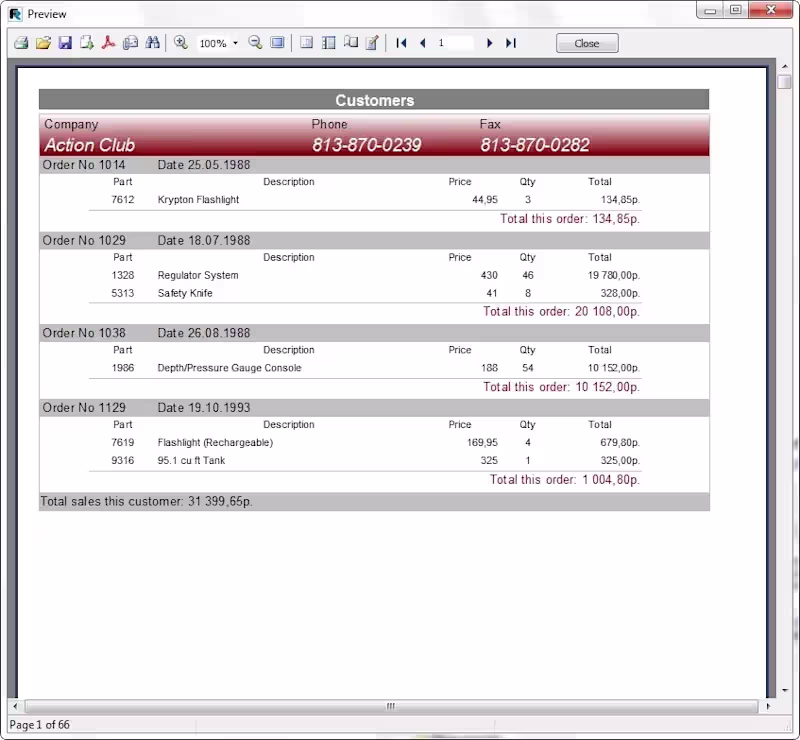Save the report using floppy disk icon
Screen dimensions: 800x740
coord(65,43)
